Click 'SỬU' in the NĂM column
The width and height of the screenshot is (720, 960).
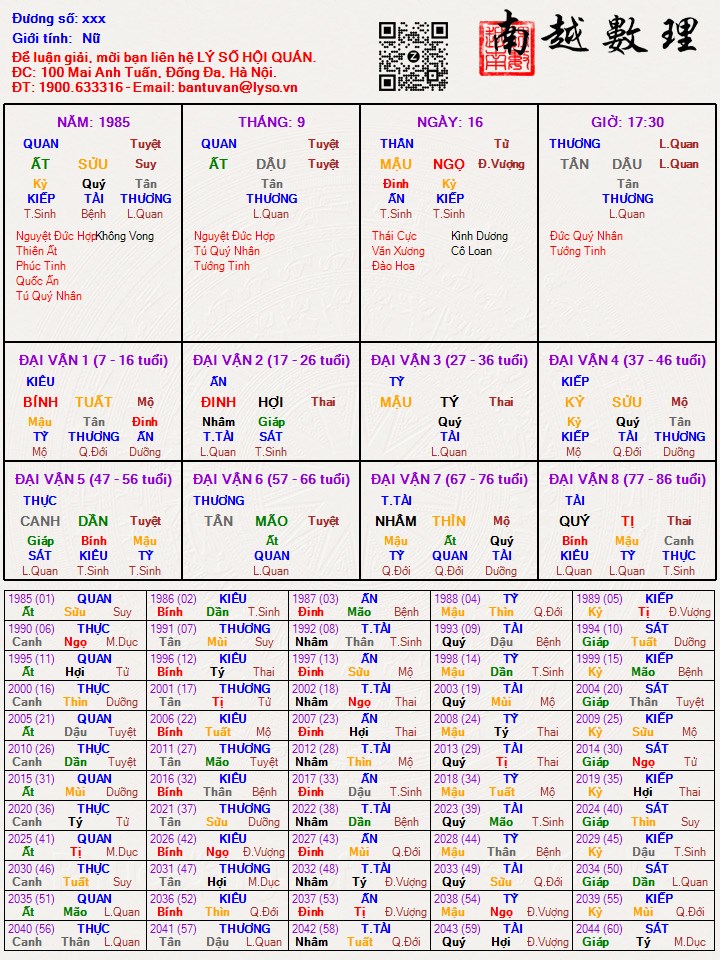click(x=93, y=164)
